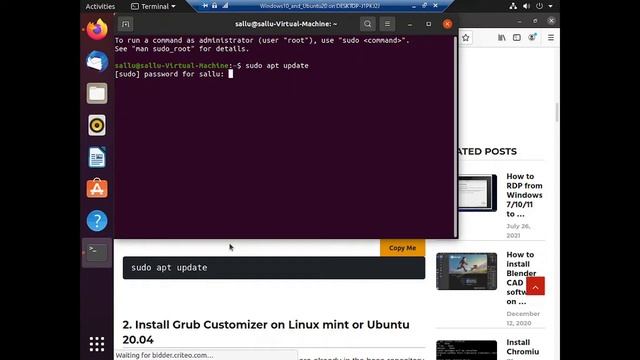
Task: Click the volume icon in top bar
Action: coord(527,6)
